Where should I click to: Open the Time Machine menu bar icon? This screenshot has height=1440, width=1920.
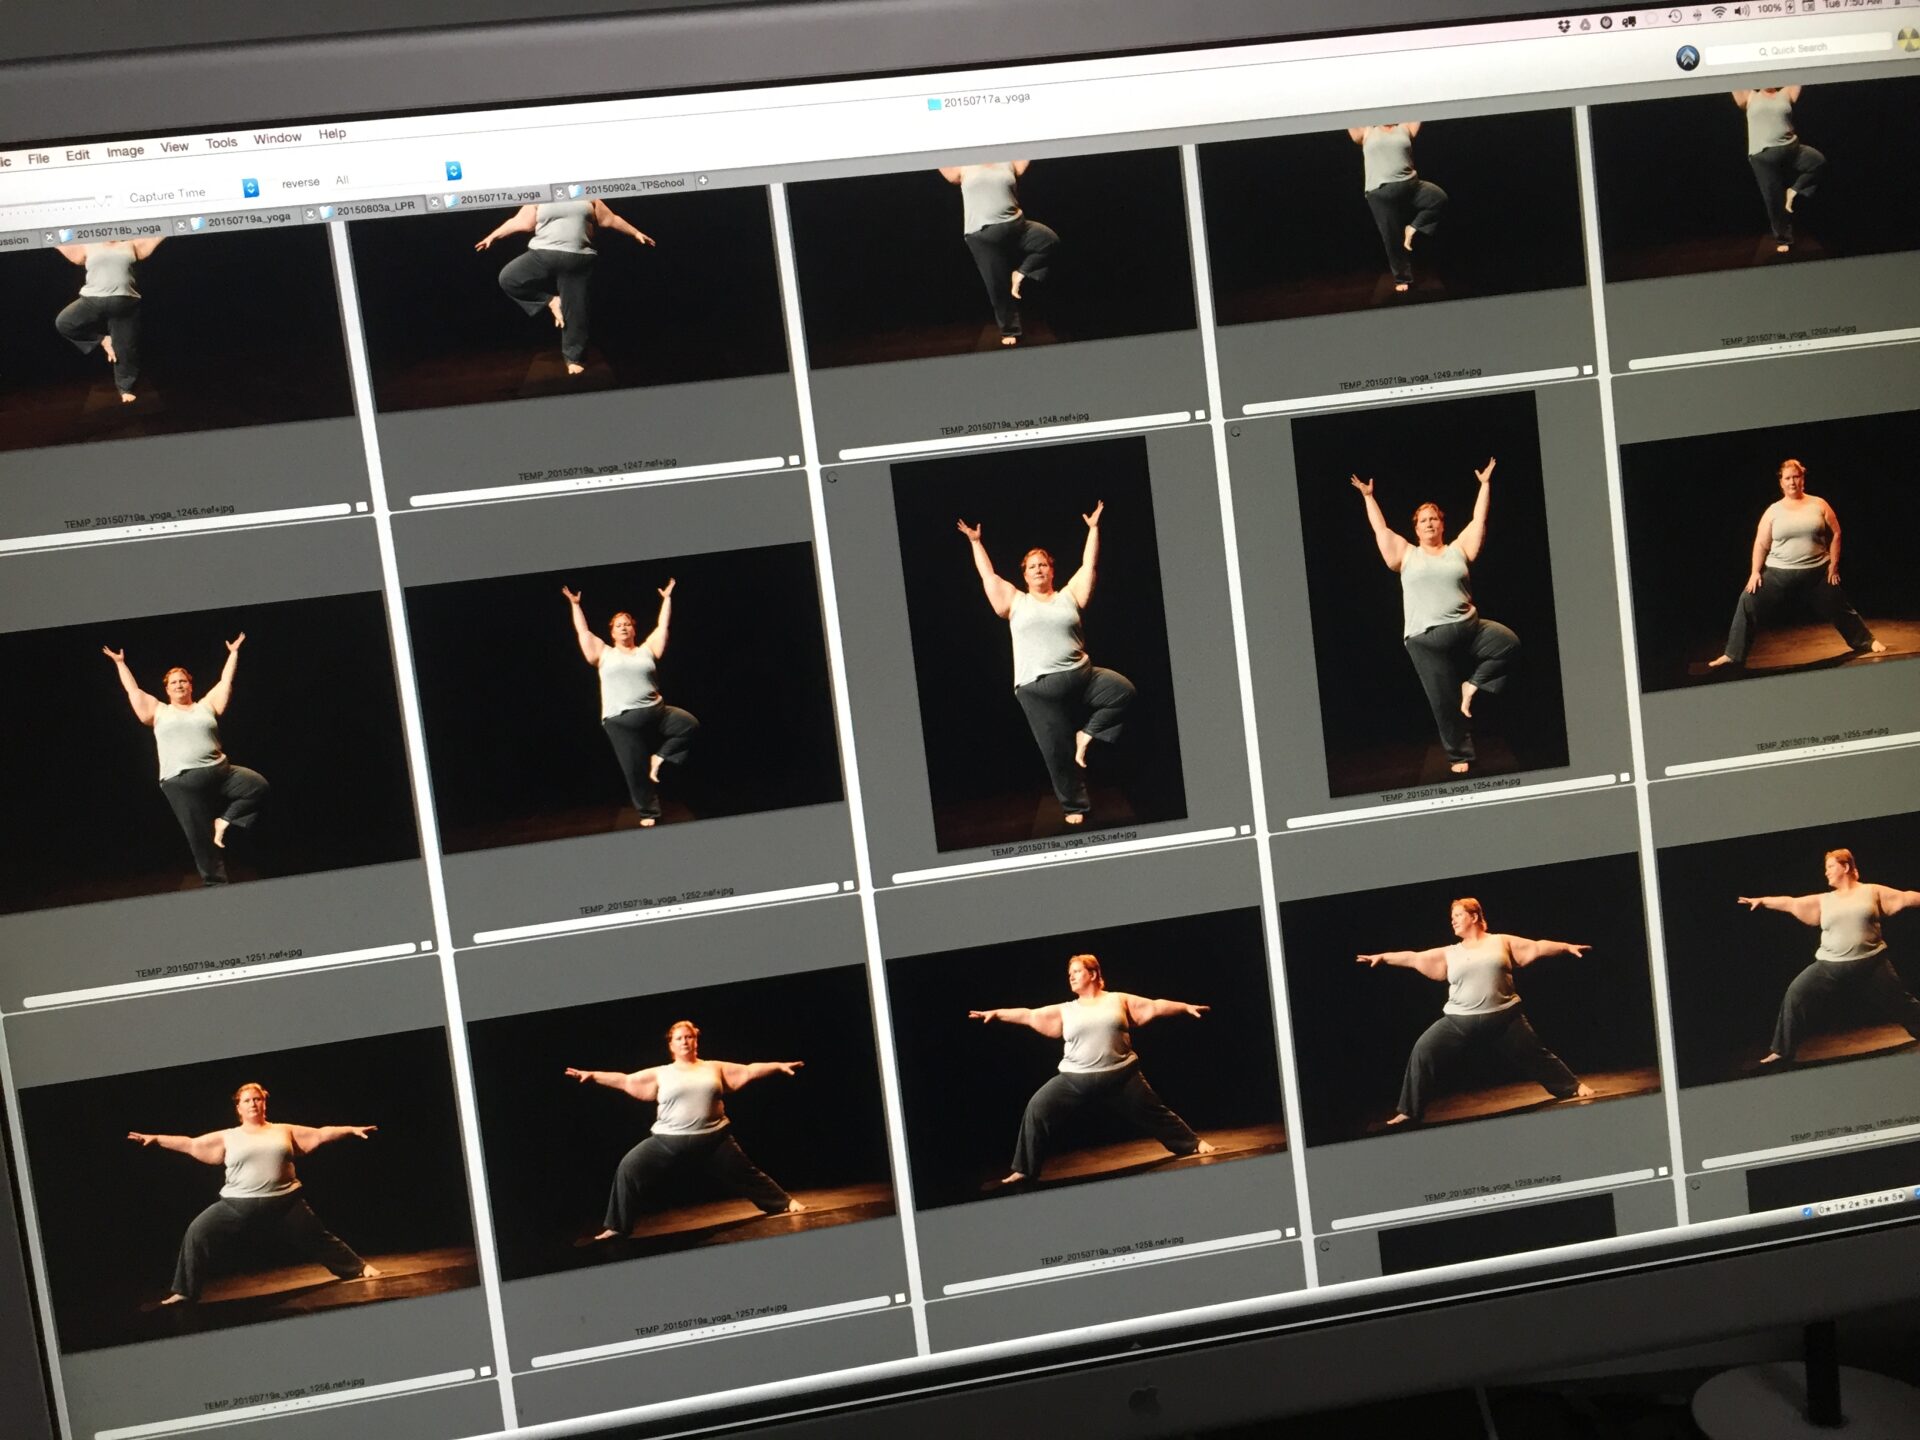pyautogui.click(x=1676, y=17)
